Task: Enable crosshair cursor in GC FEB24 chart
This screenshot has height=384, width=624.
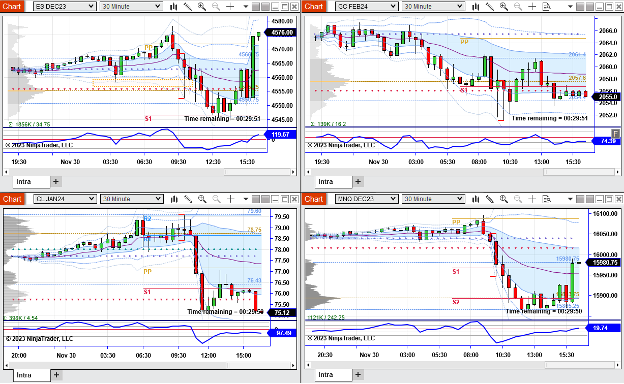Action: pyautogui.click(x=532, y=6)
